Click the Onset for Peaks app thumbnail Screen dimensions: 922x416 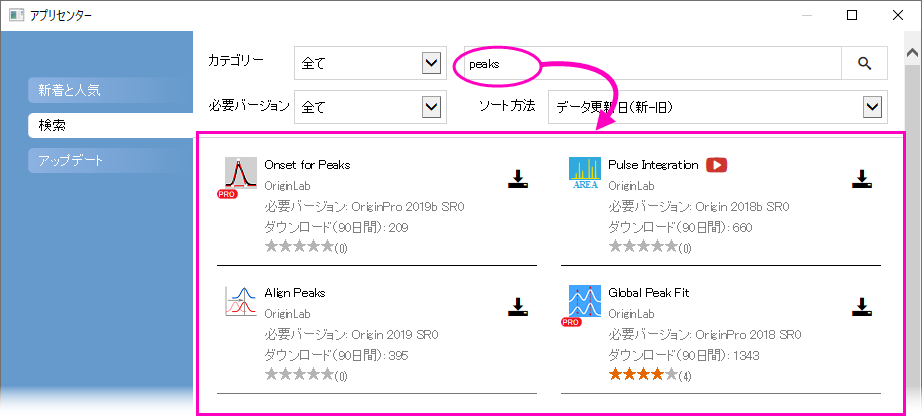[241, 173]
